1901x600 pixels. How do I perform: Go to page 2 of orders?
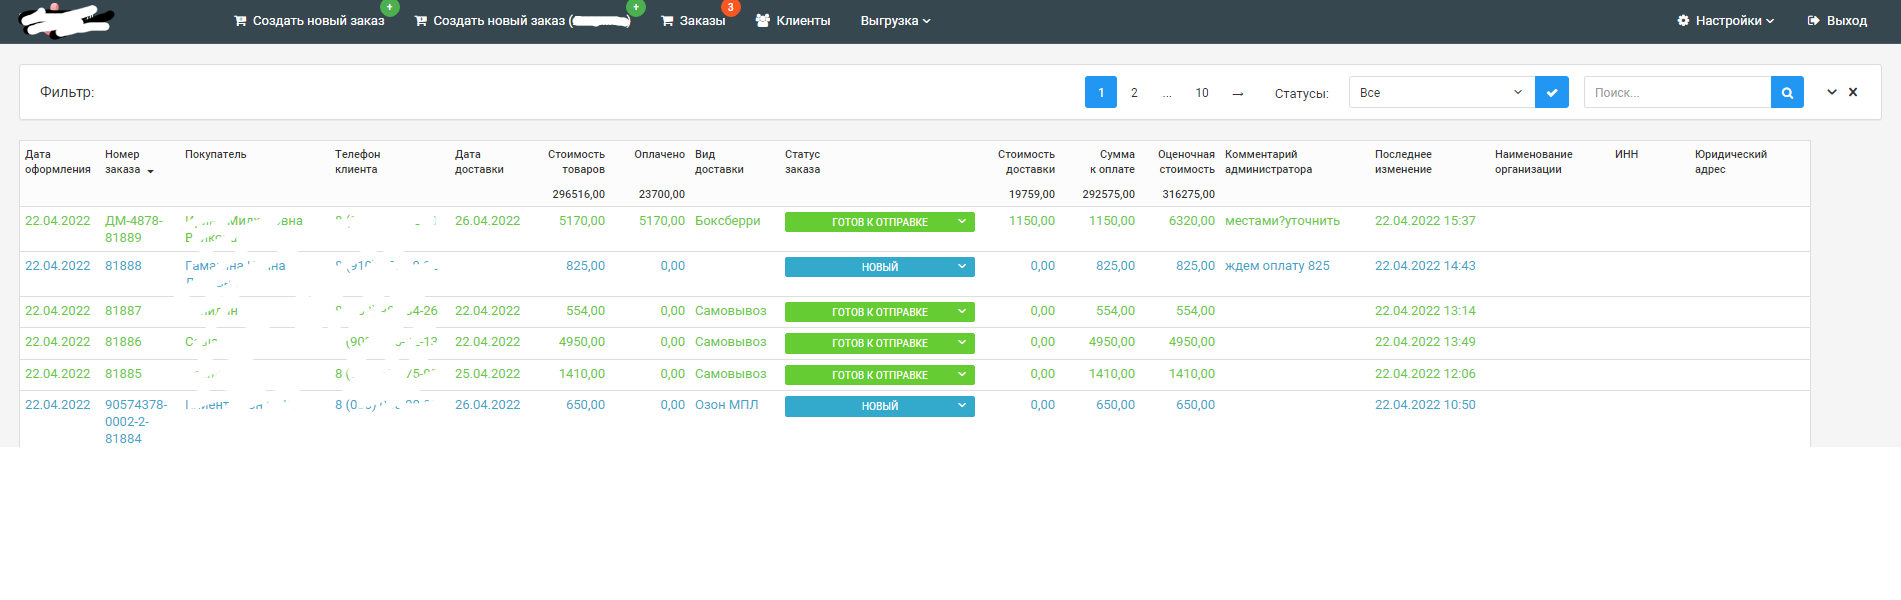click(1134, 93)
